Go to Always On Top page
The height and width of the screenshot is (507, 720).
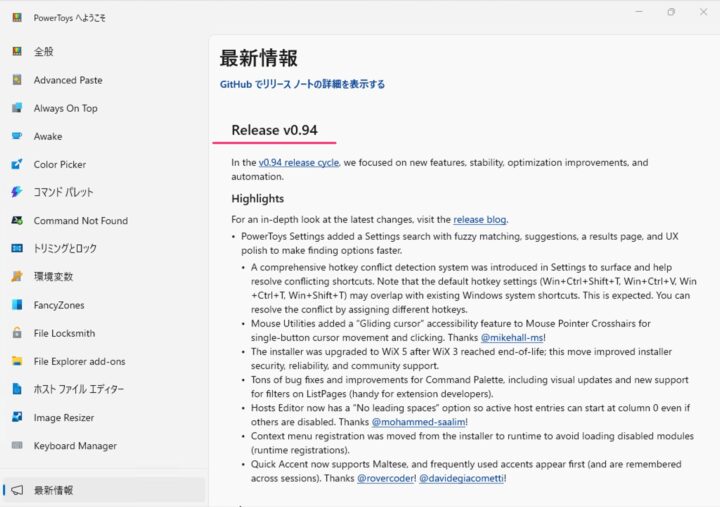[x=104, y=108]
